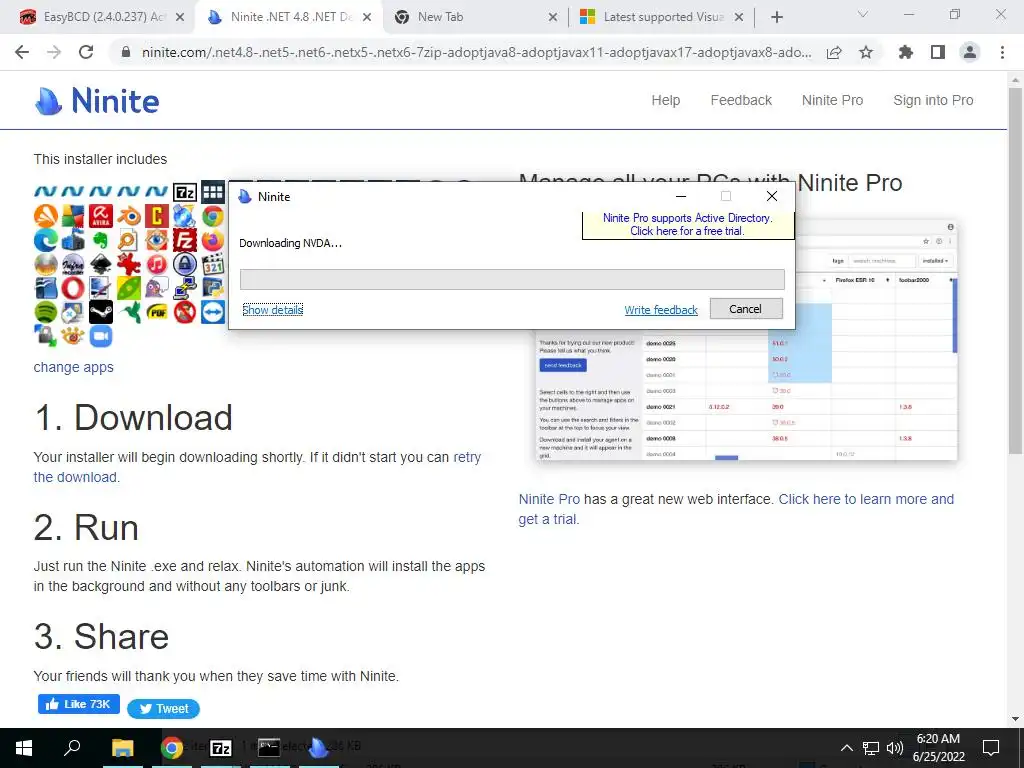
Task: Click the change apps link
Action: tap(73, 367)
